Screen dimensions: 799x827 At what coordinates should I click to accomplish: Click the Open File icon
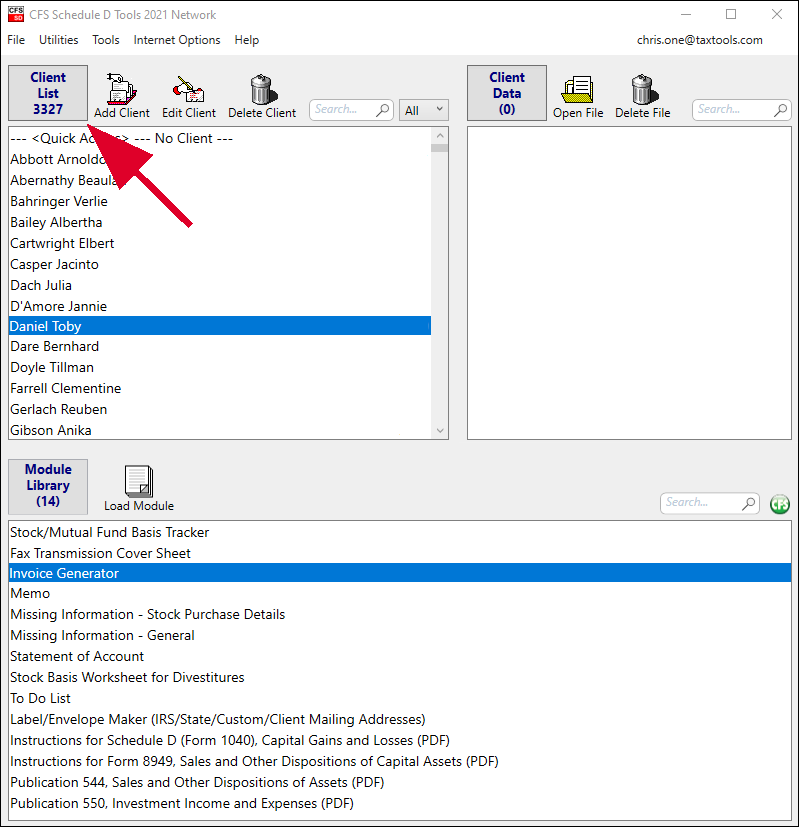pyautogui.click(x=577, y=89)
